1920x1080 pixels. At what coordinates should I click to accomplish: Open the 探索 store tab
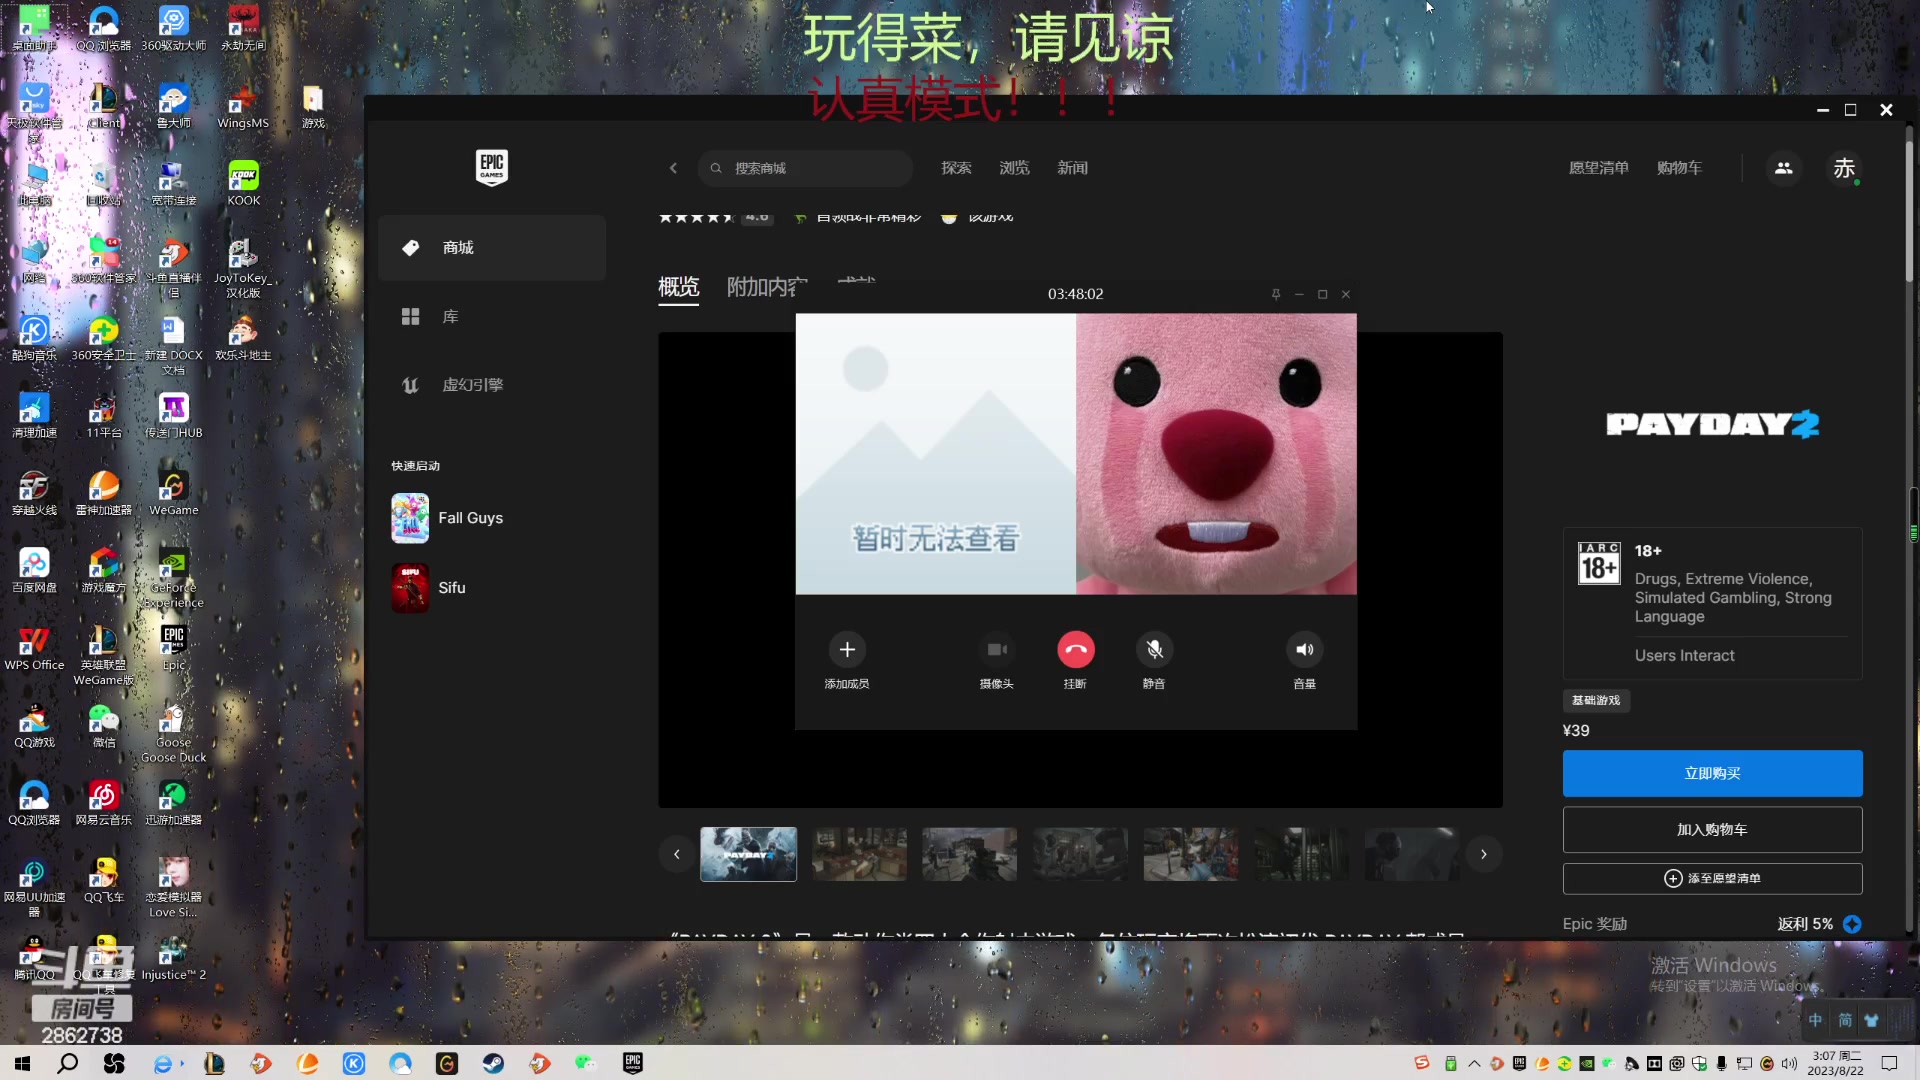[956, 168]
